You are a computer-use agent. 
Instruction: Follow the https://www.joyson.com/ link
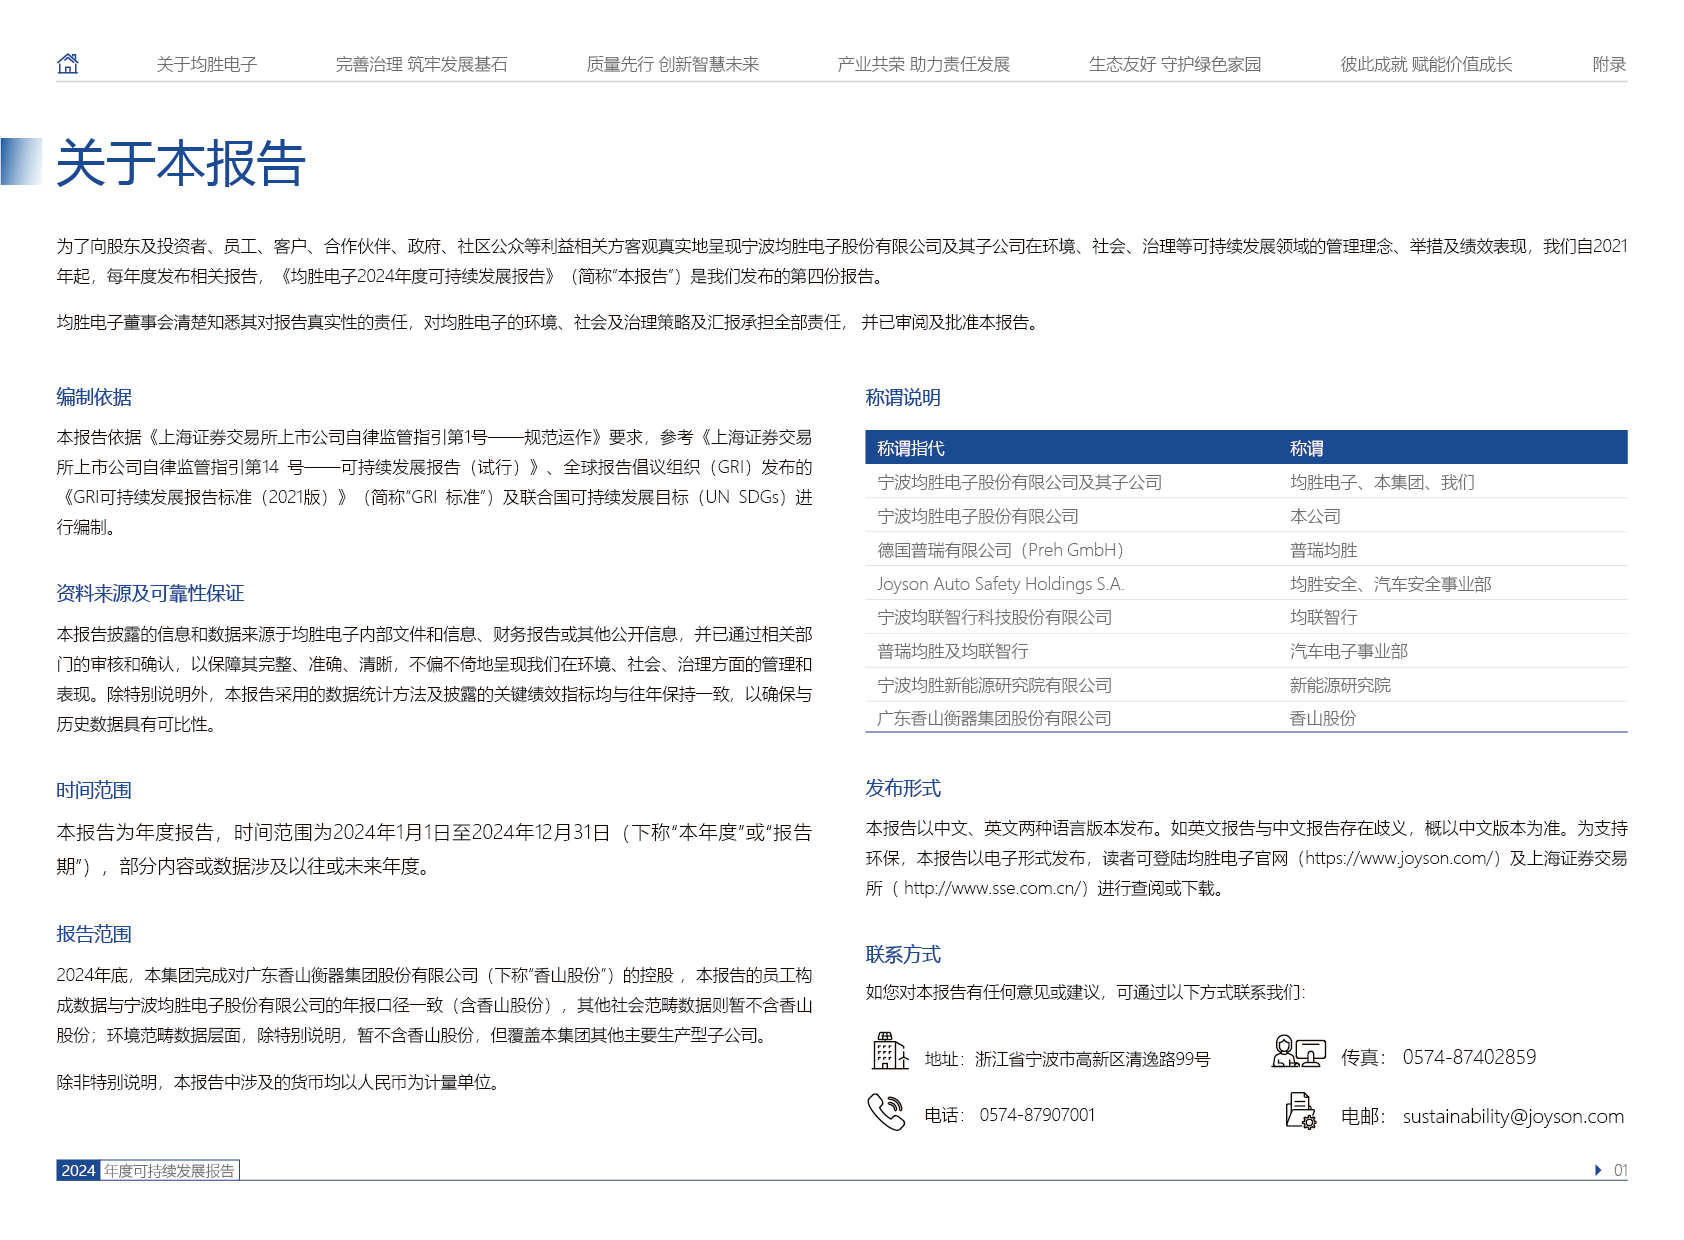click(x=1399, y=858)
